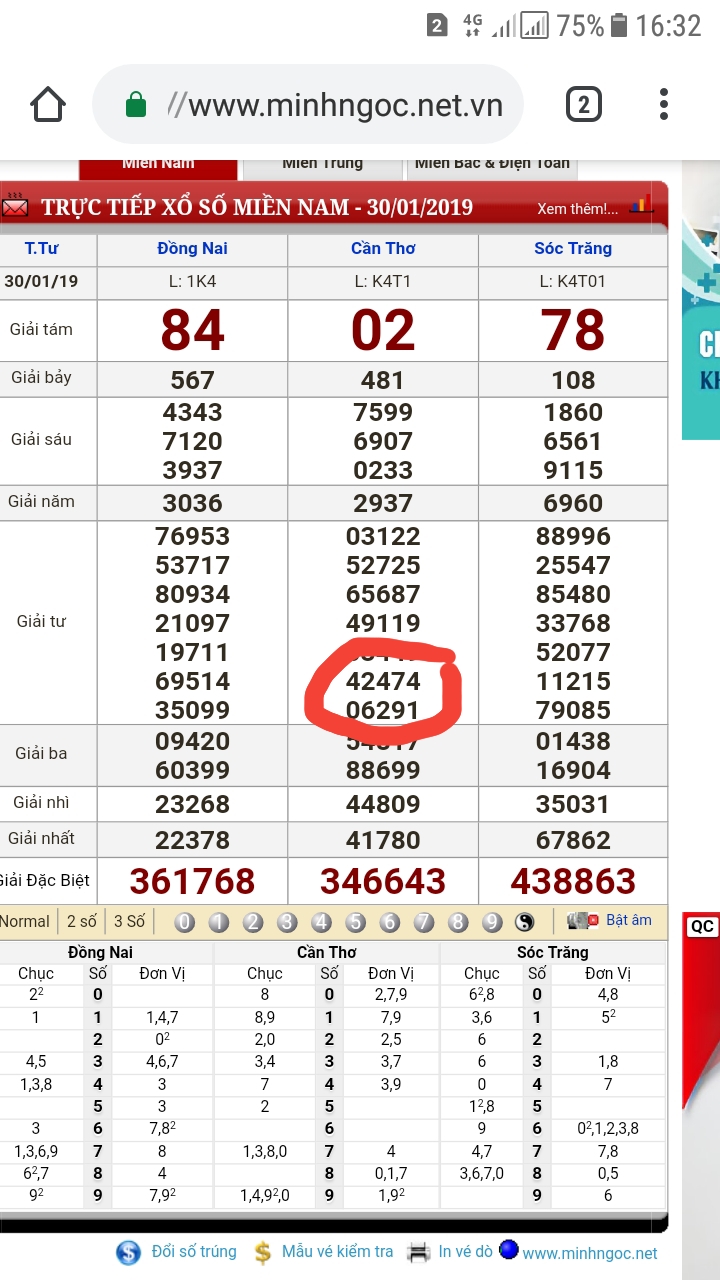
Task: Switch display to 2 số mode
Action: (x=82, y=921)
